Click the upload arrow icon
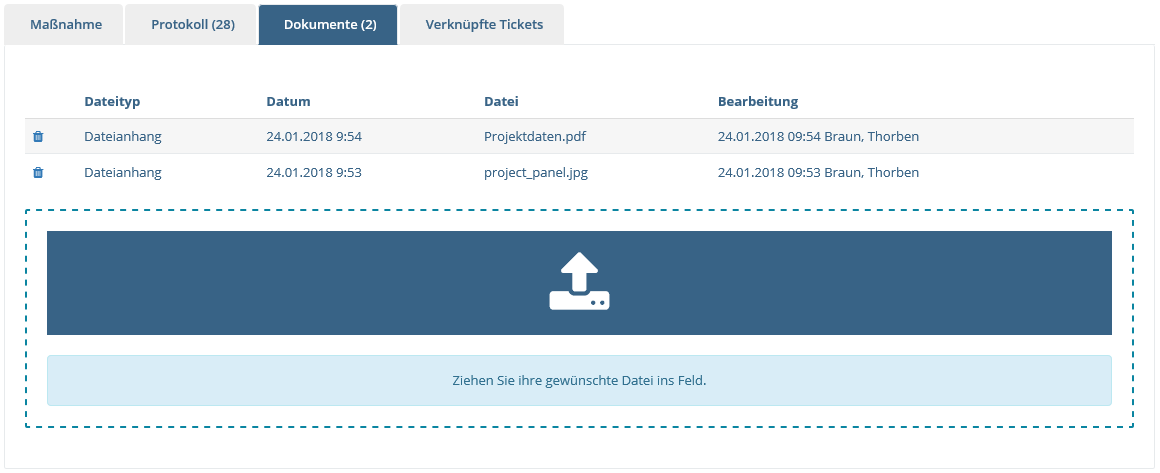The image size is (1160, 473). pos(579,281)
